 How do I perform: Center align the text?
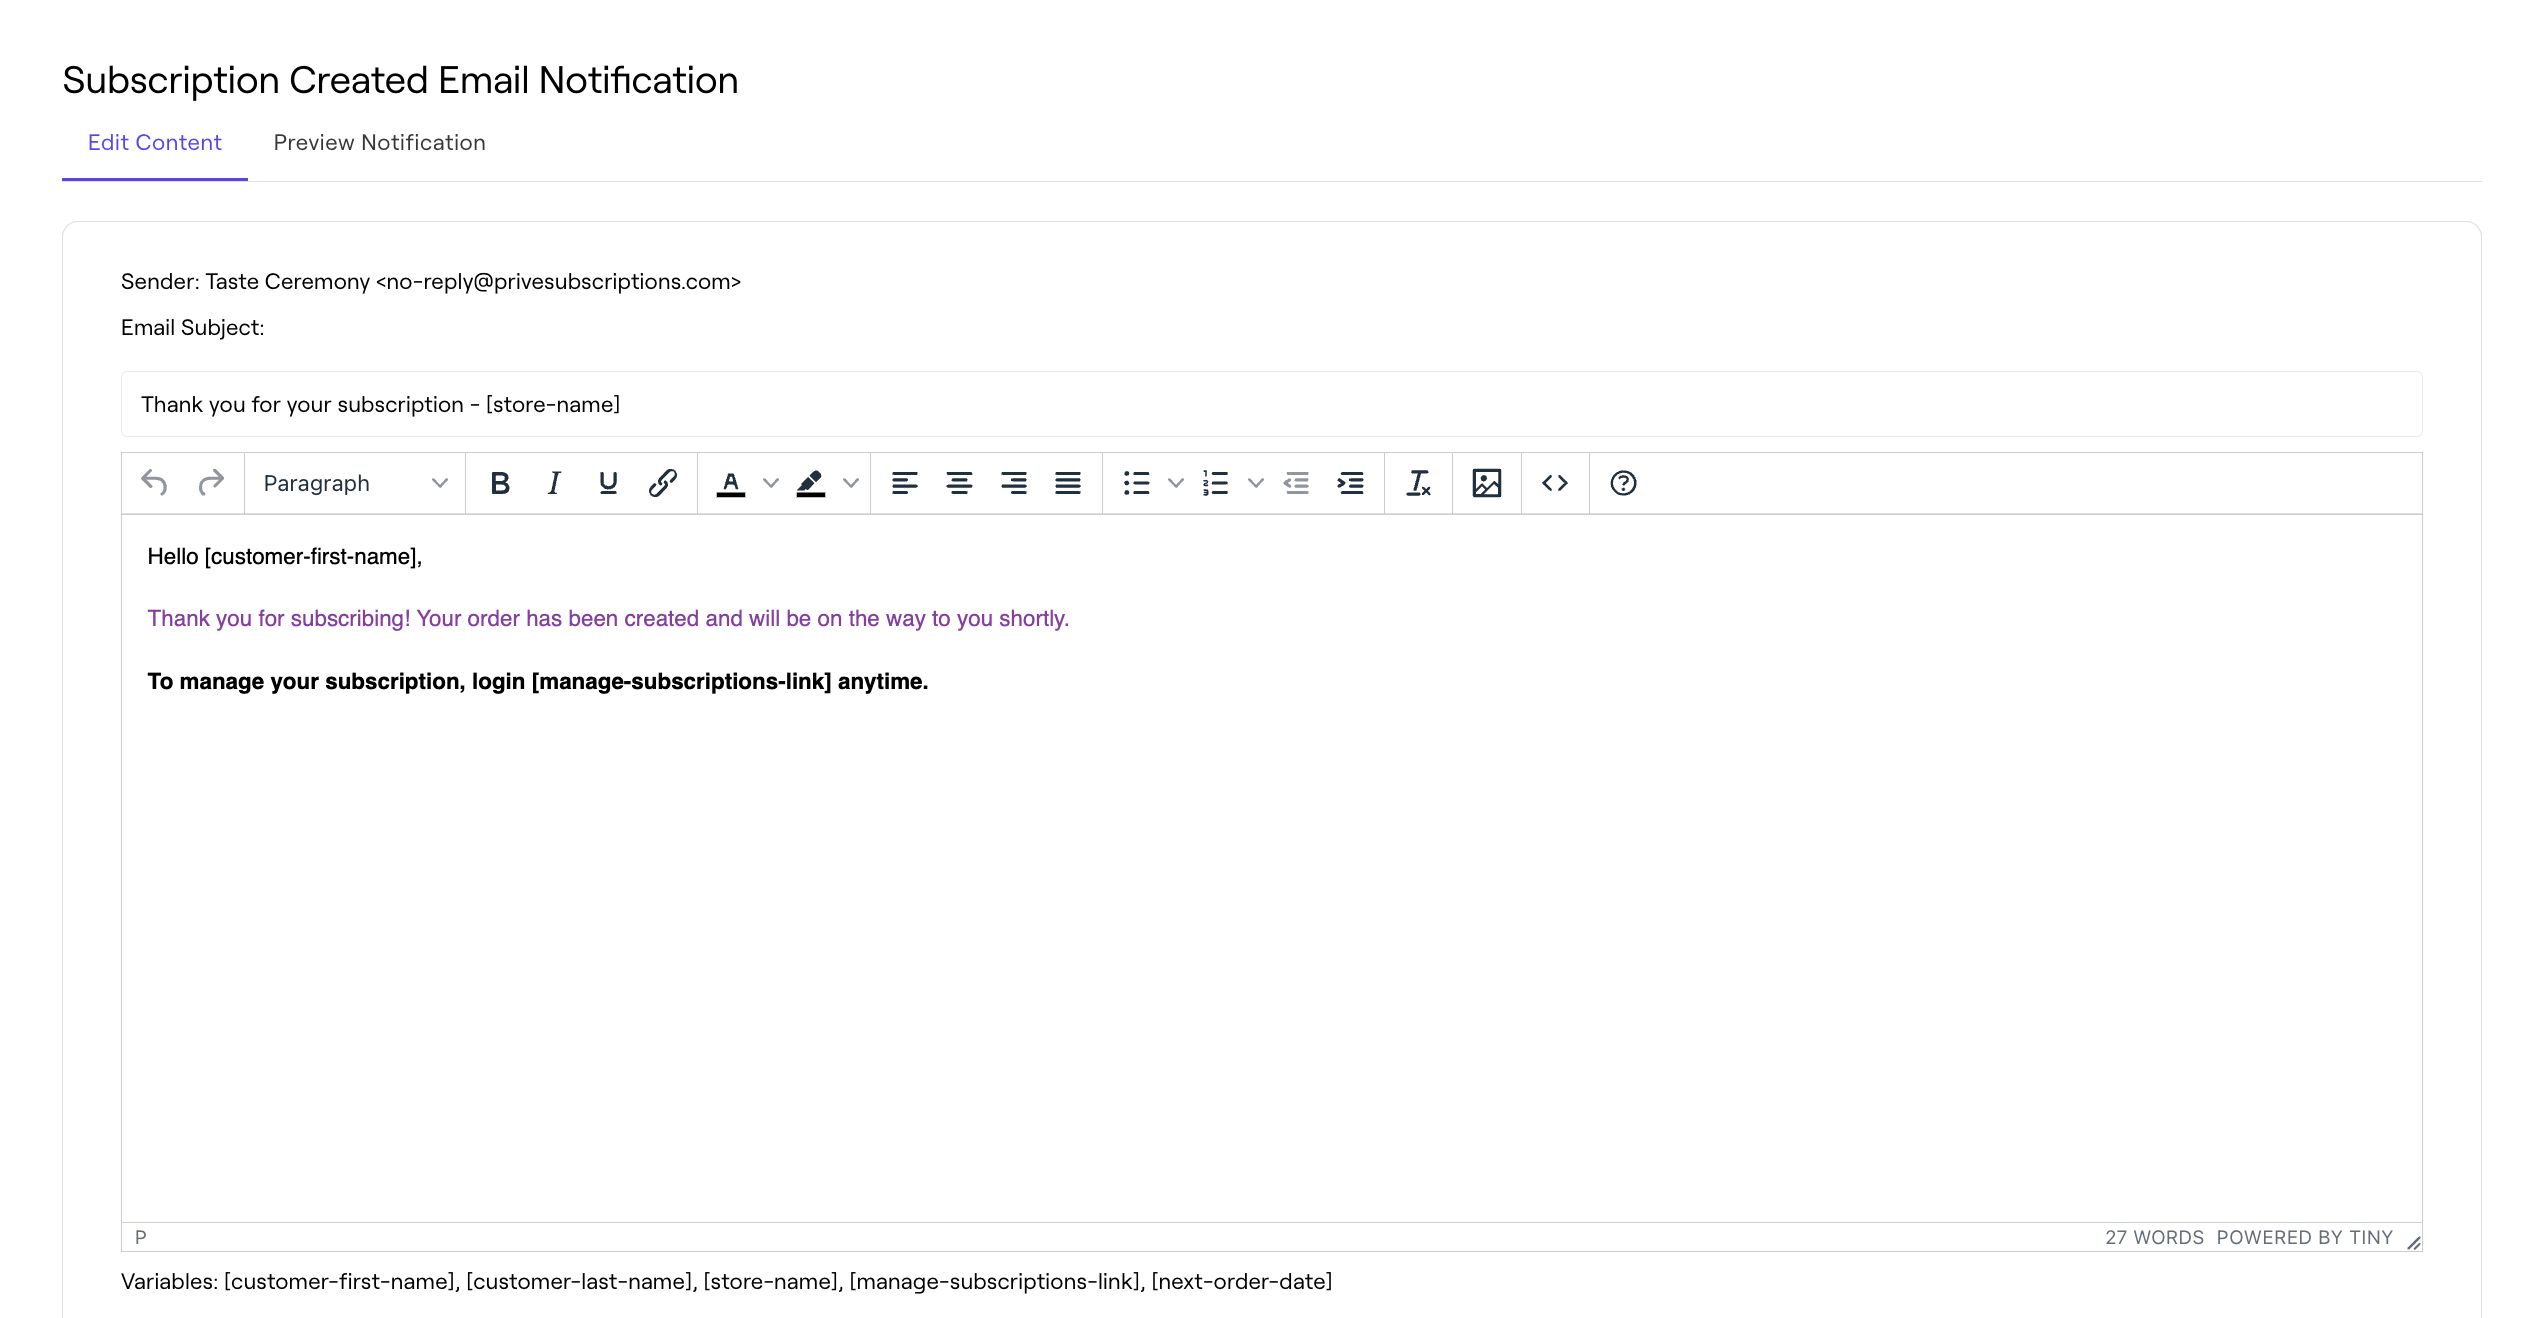(x=959, y=483)
